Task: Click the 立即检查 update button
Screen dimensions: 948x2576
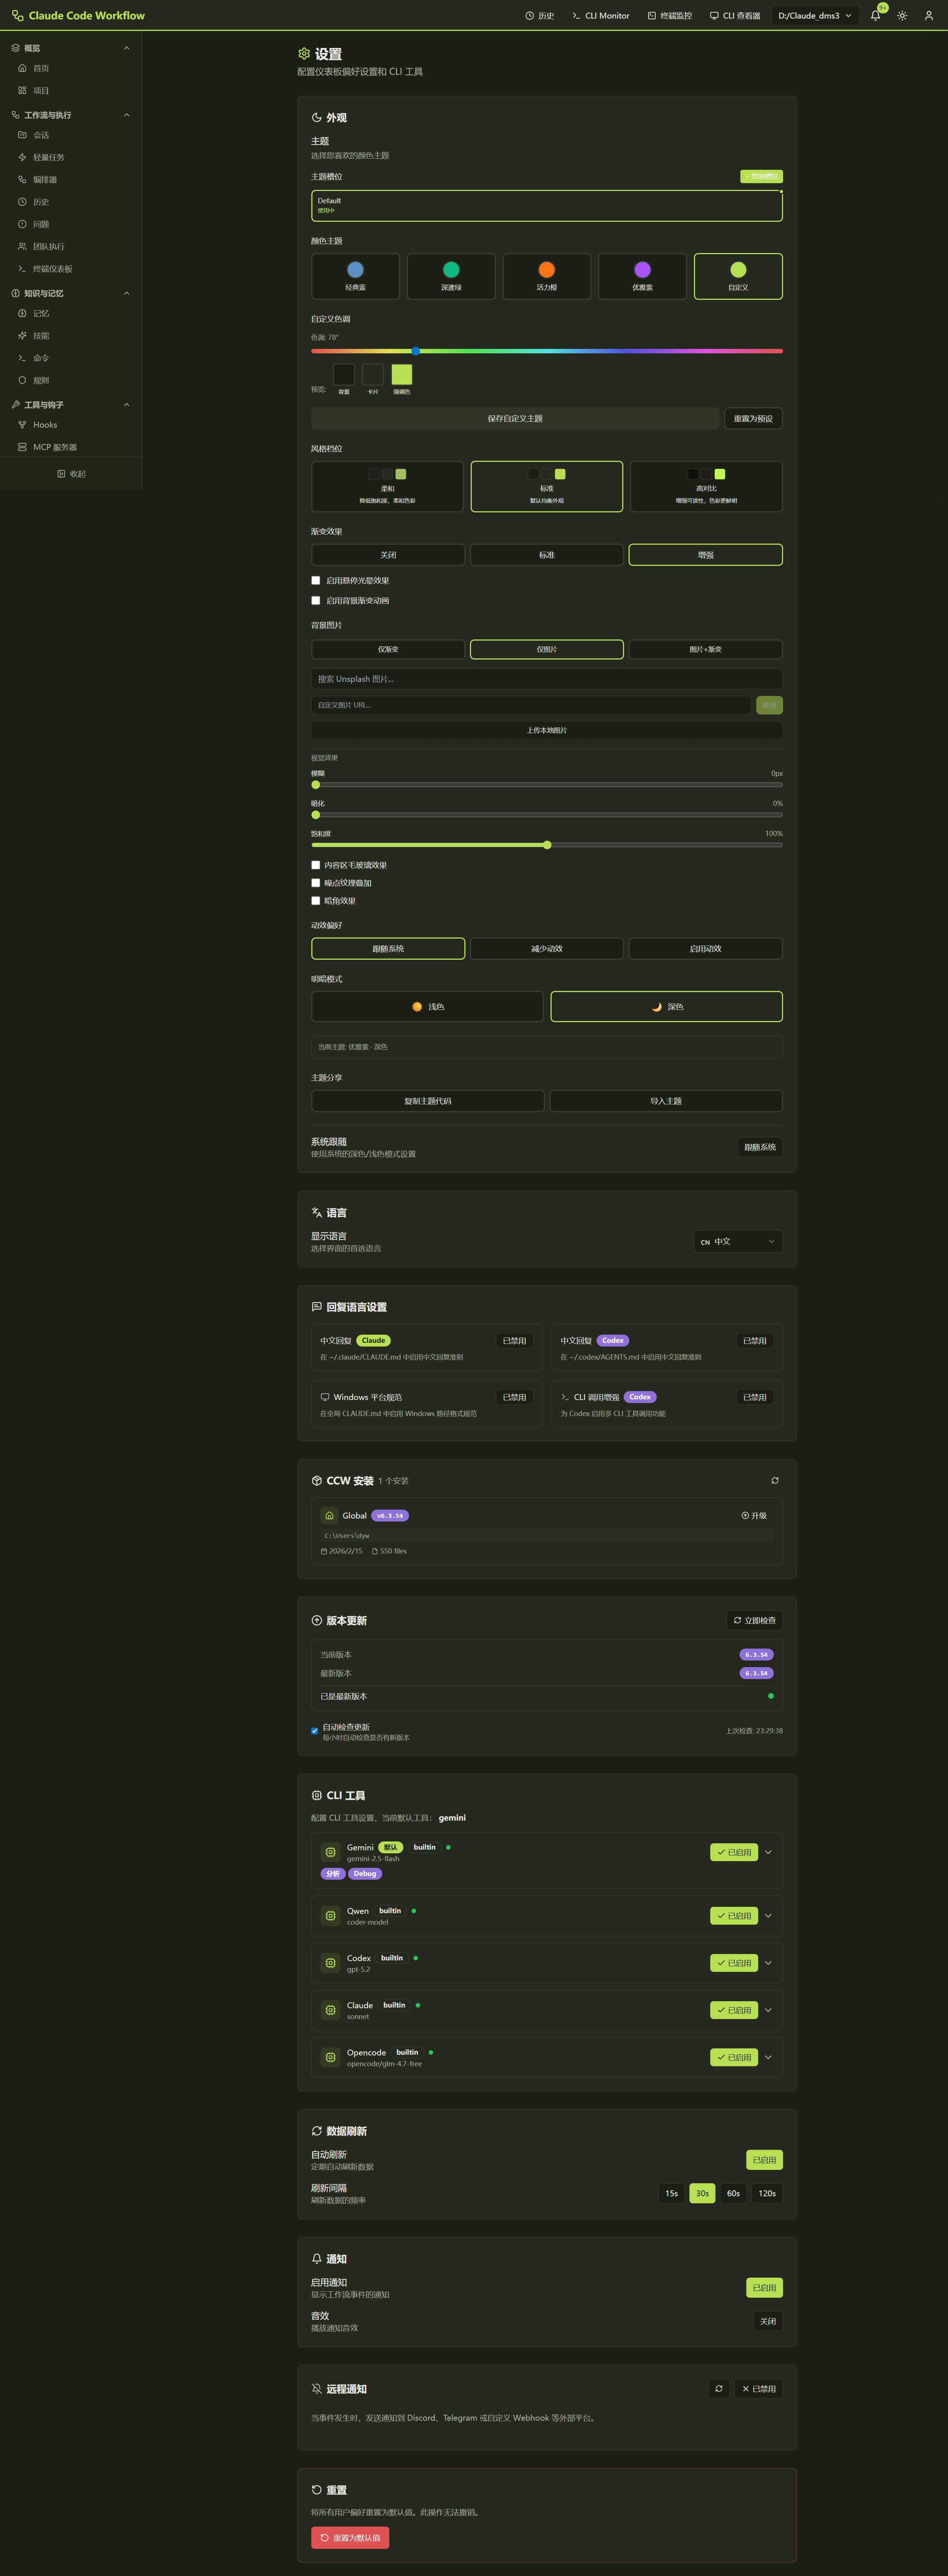Action: pyautogui.click(x=754, y=1620)
